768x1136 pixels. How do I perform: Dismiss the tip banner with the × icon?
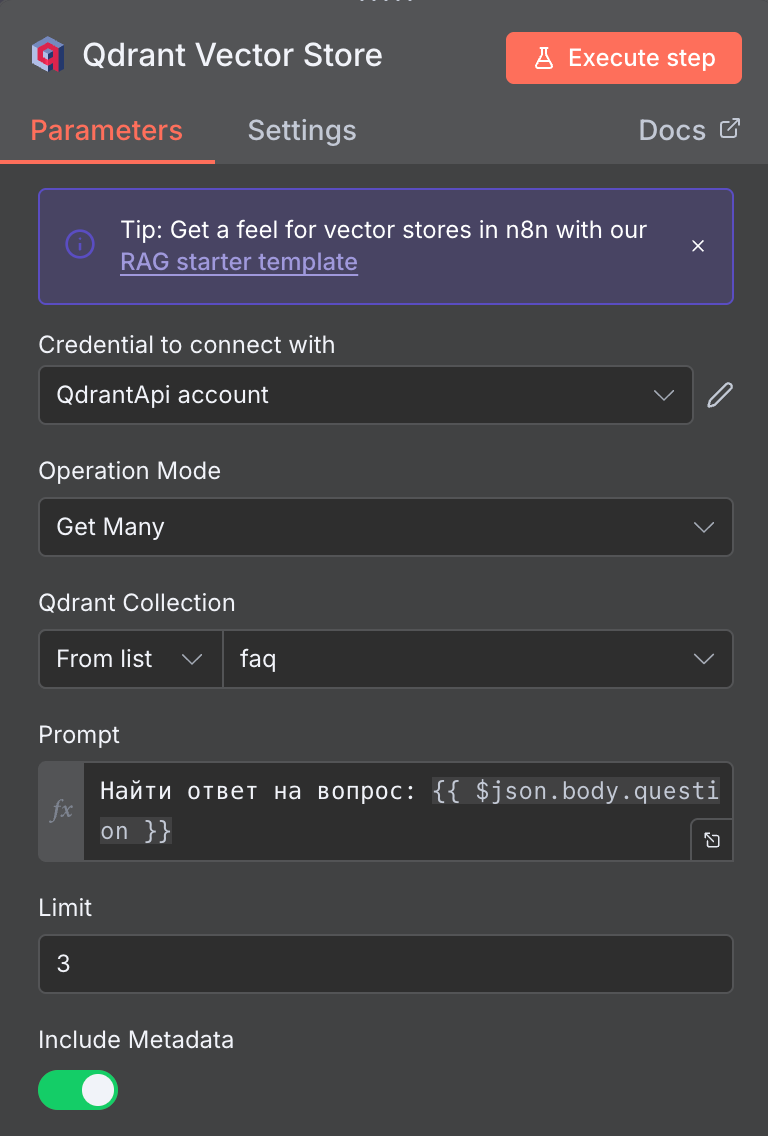(x=698, y=245)
